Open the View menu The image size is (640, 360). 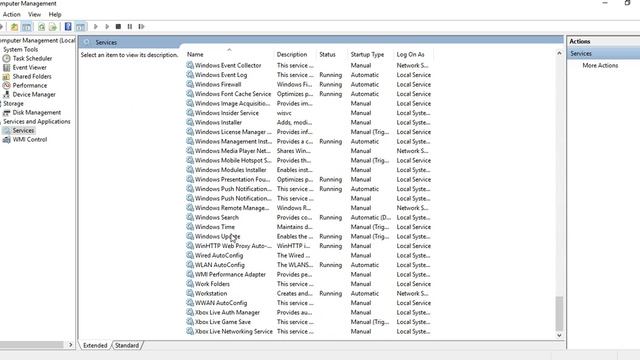tap(34, 14)
